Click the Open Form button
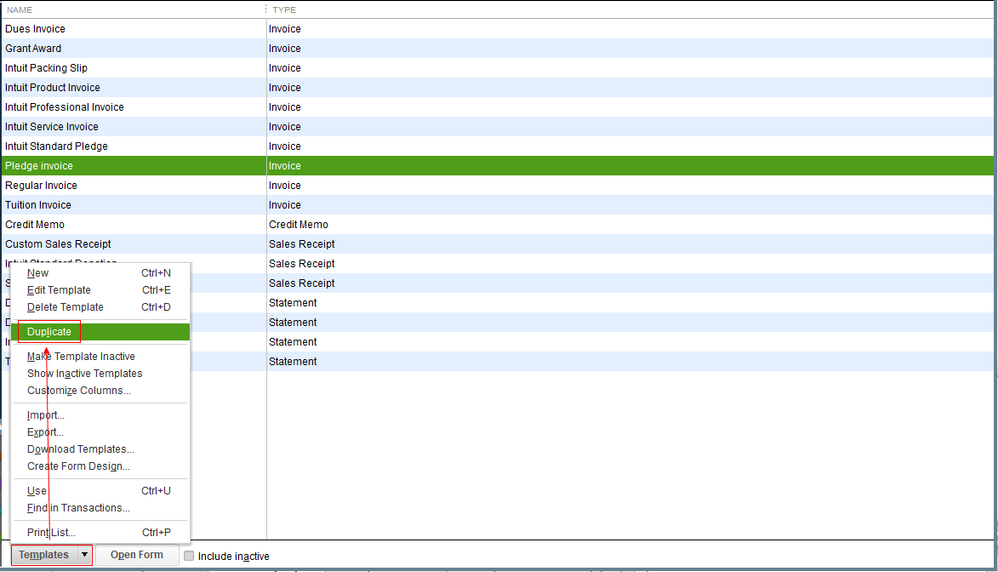The image size is (998, 572). (137, 555)
